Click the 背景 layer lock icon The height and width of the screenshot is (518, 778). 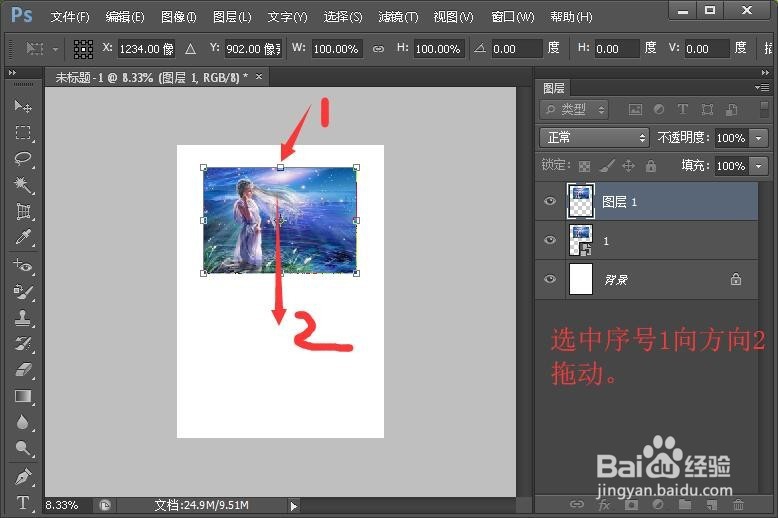(x=736, y=279)
